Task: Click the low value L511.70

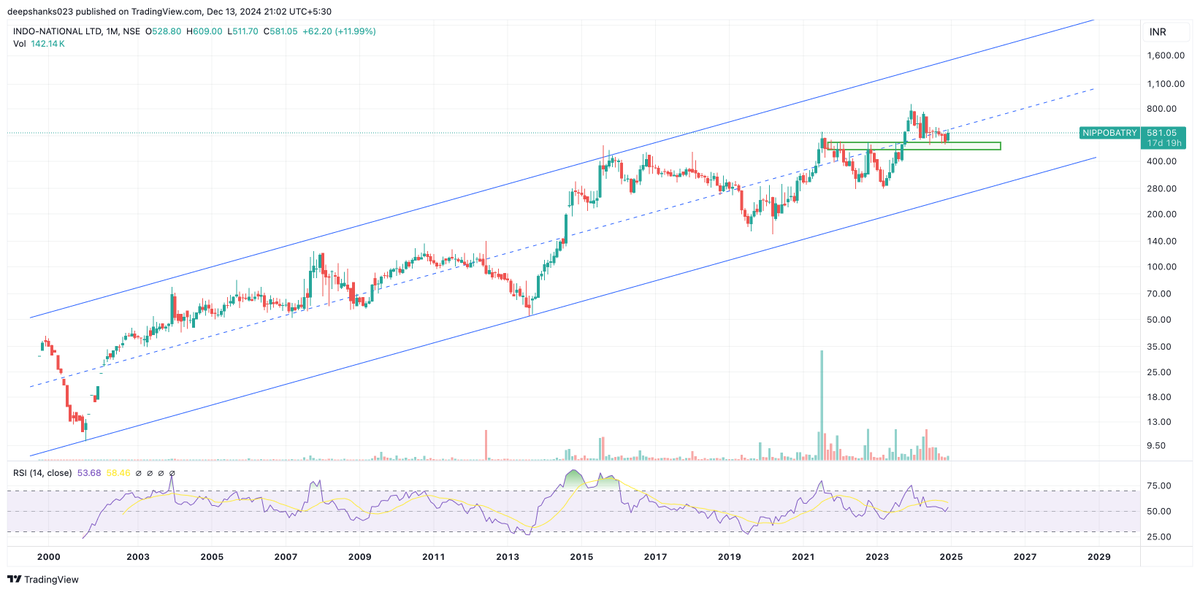Action: 244,32
